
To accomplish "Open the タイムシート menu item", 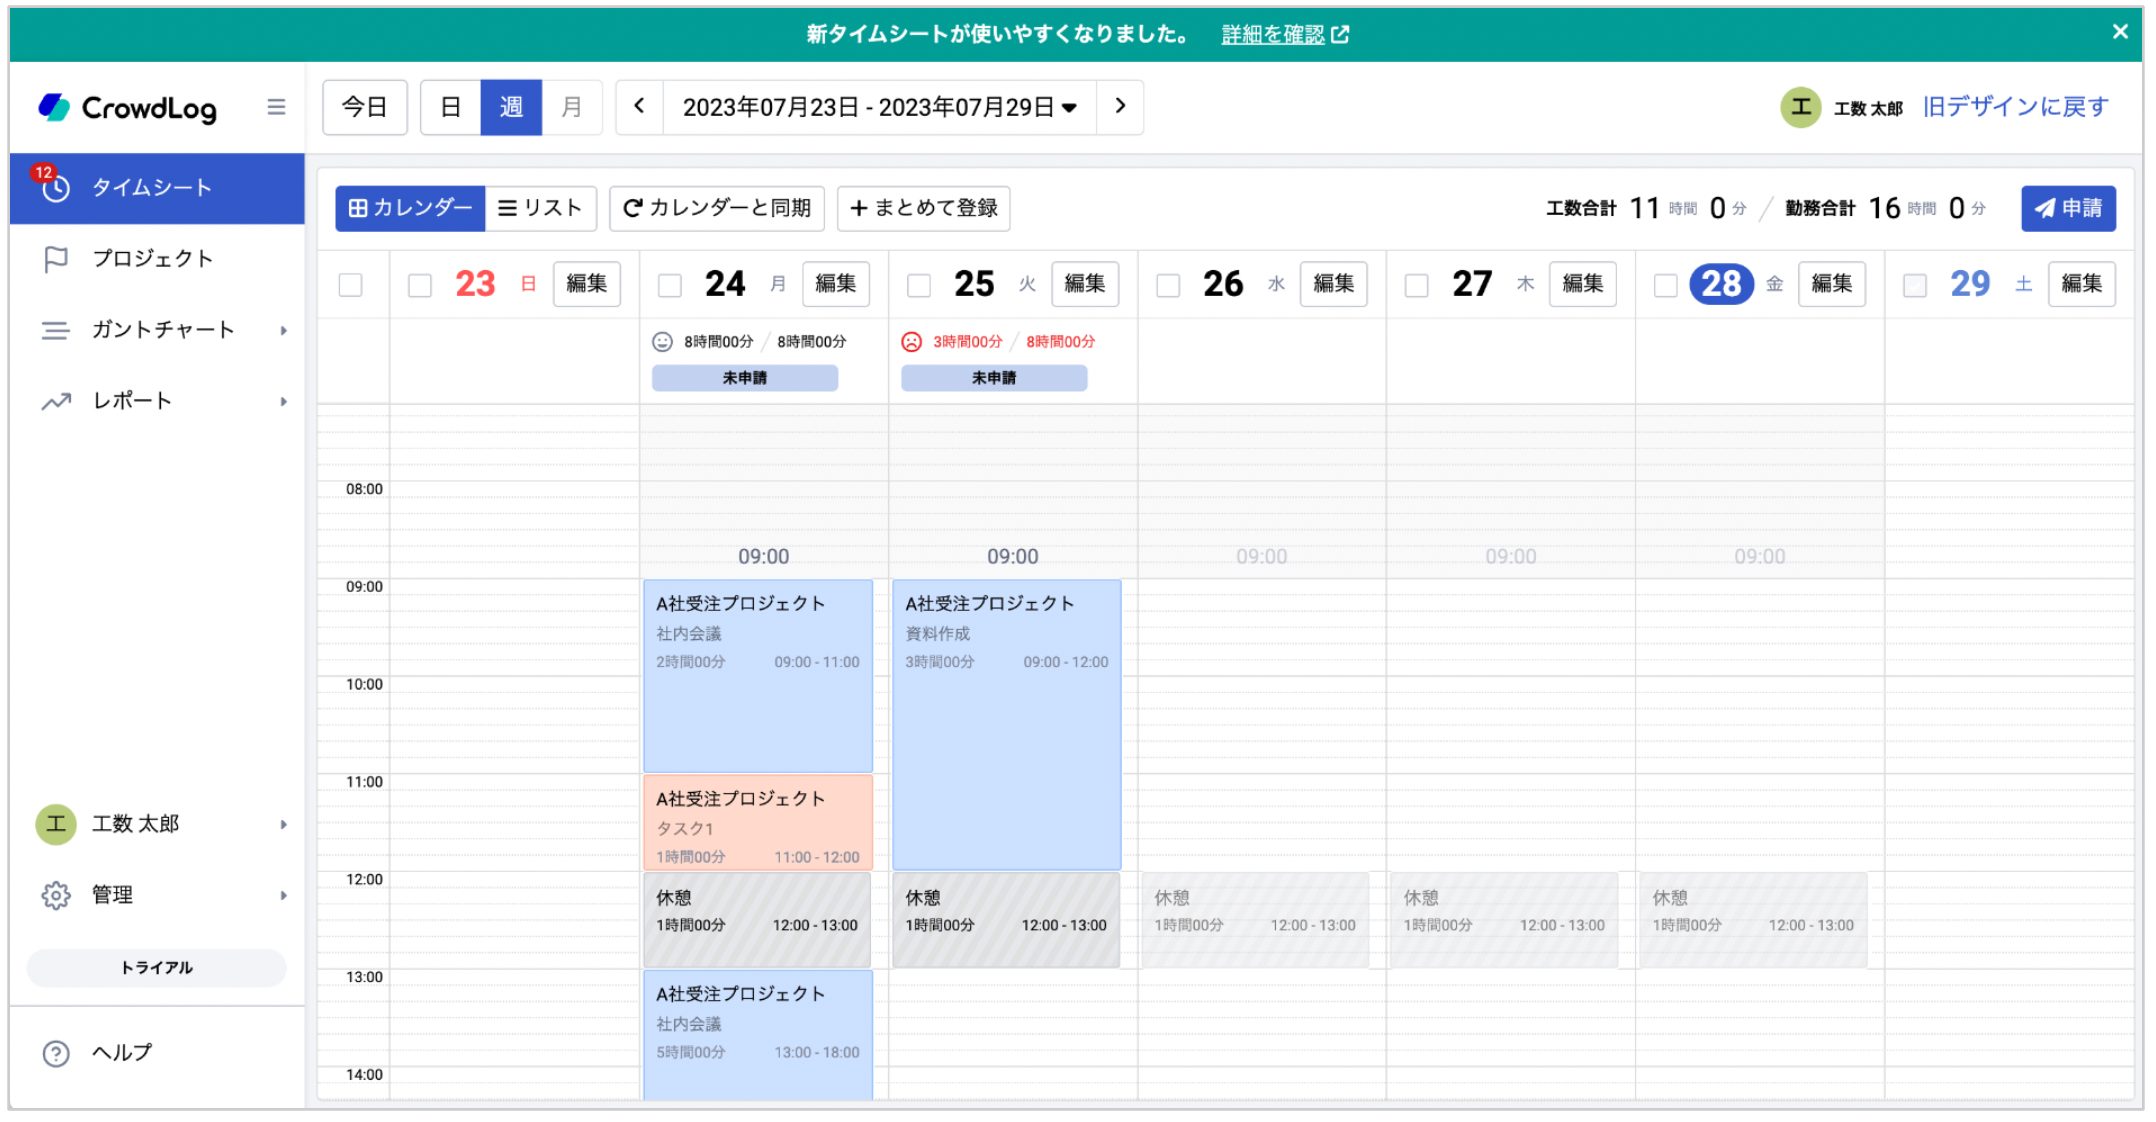I will 157,188.
